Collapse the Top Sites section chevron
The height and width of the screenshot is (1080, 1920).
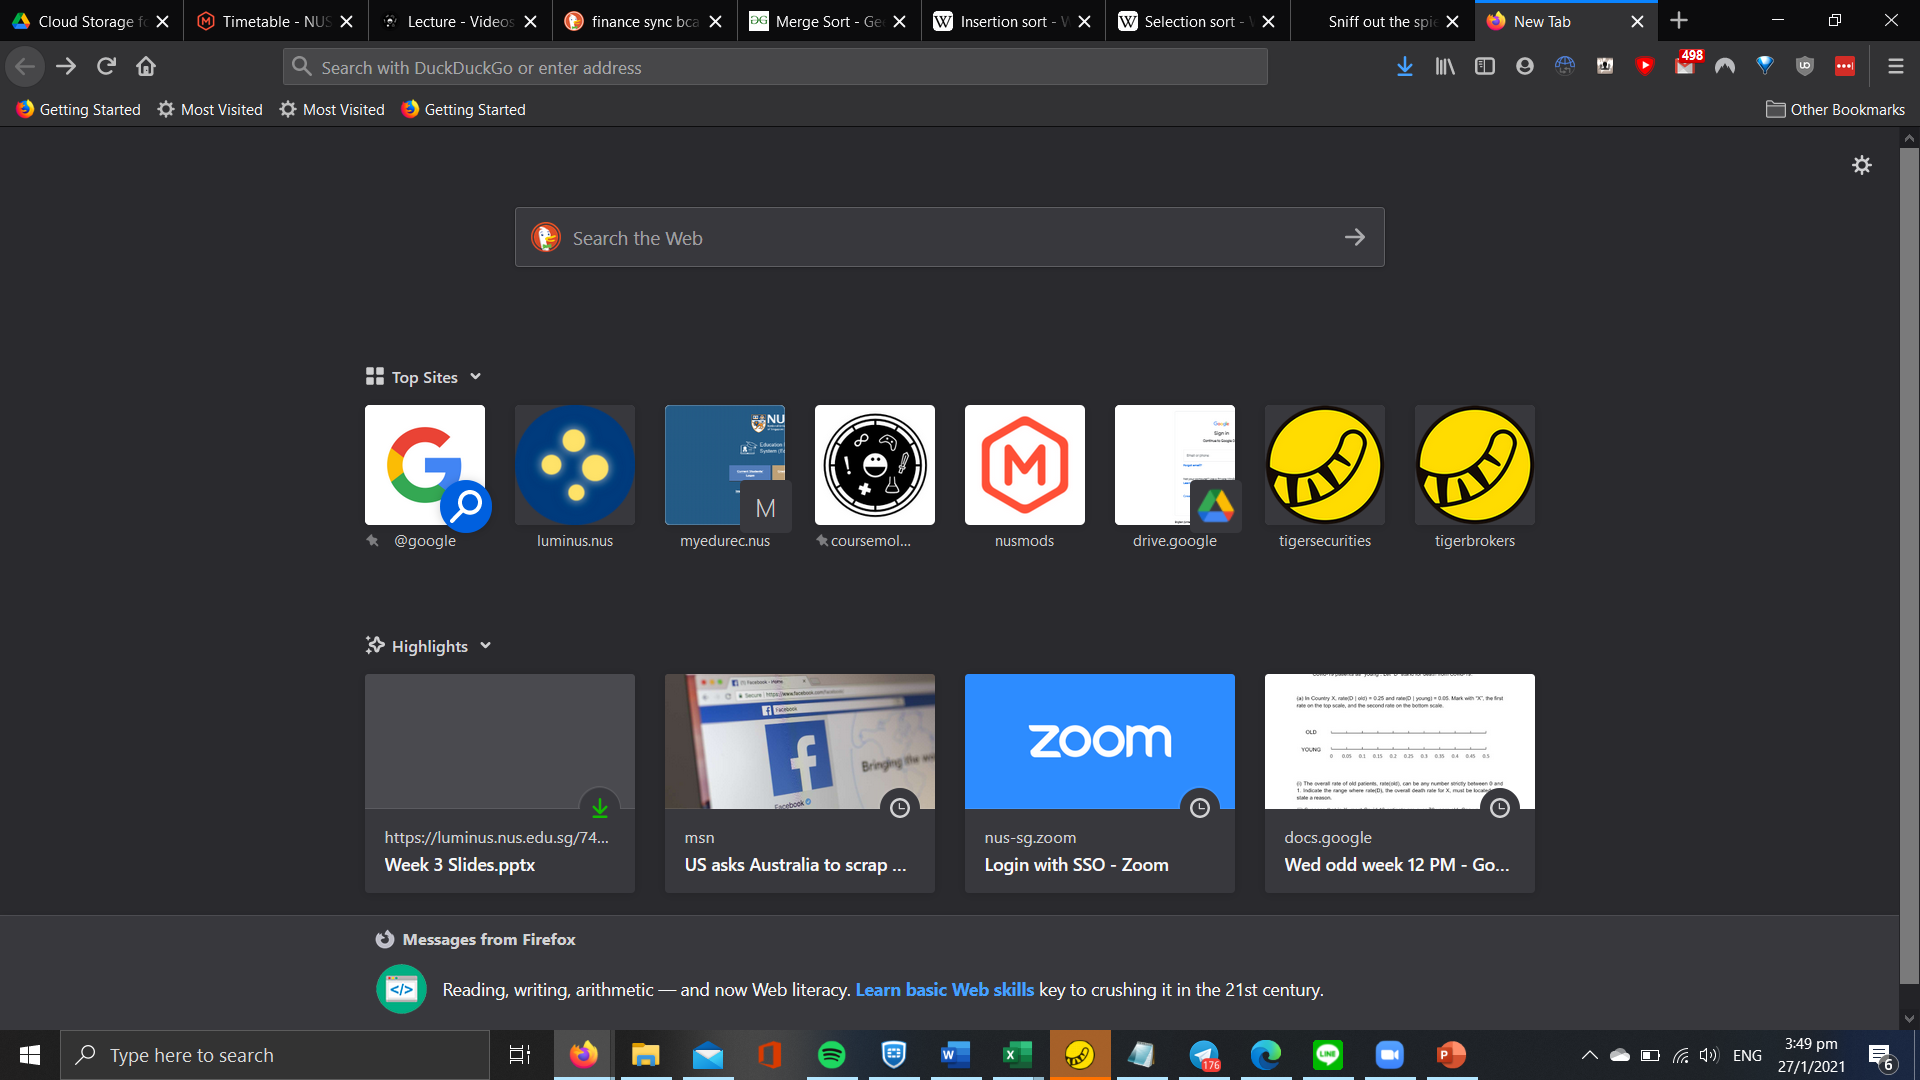click(x=476, y=377)
